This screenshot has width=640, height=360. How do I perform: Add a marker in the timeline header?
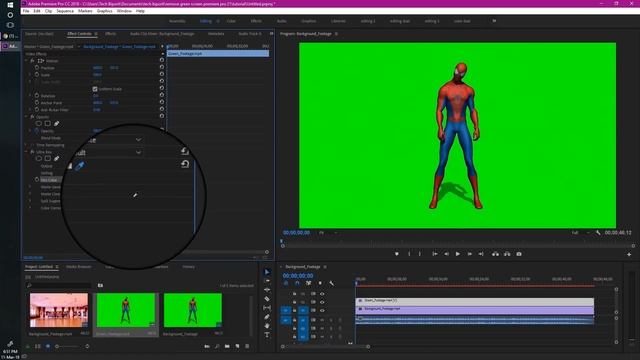[320, 283]
